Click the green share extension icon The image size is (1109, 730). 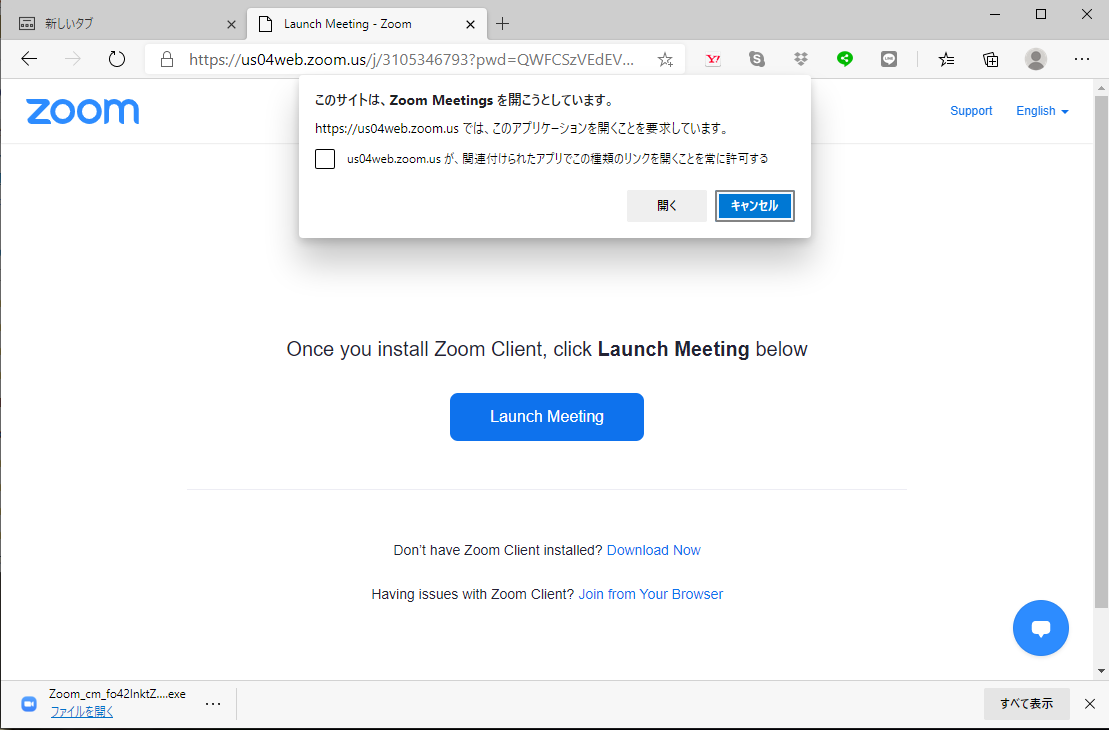click(844, 59)
